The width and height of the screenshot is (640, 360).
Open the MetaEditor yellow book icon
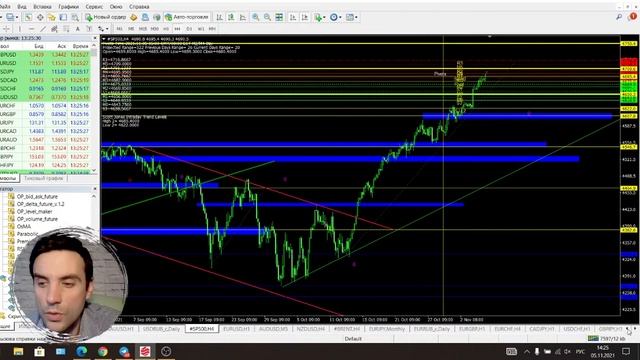click(x=133, y=17)
